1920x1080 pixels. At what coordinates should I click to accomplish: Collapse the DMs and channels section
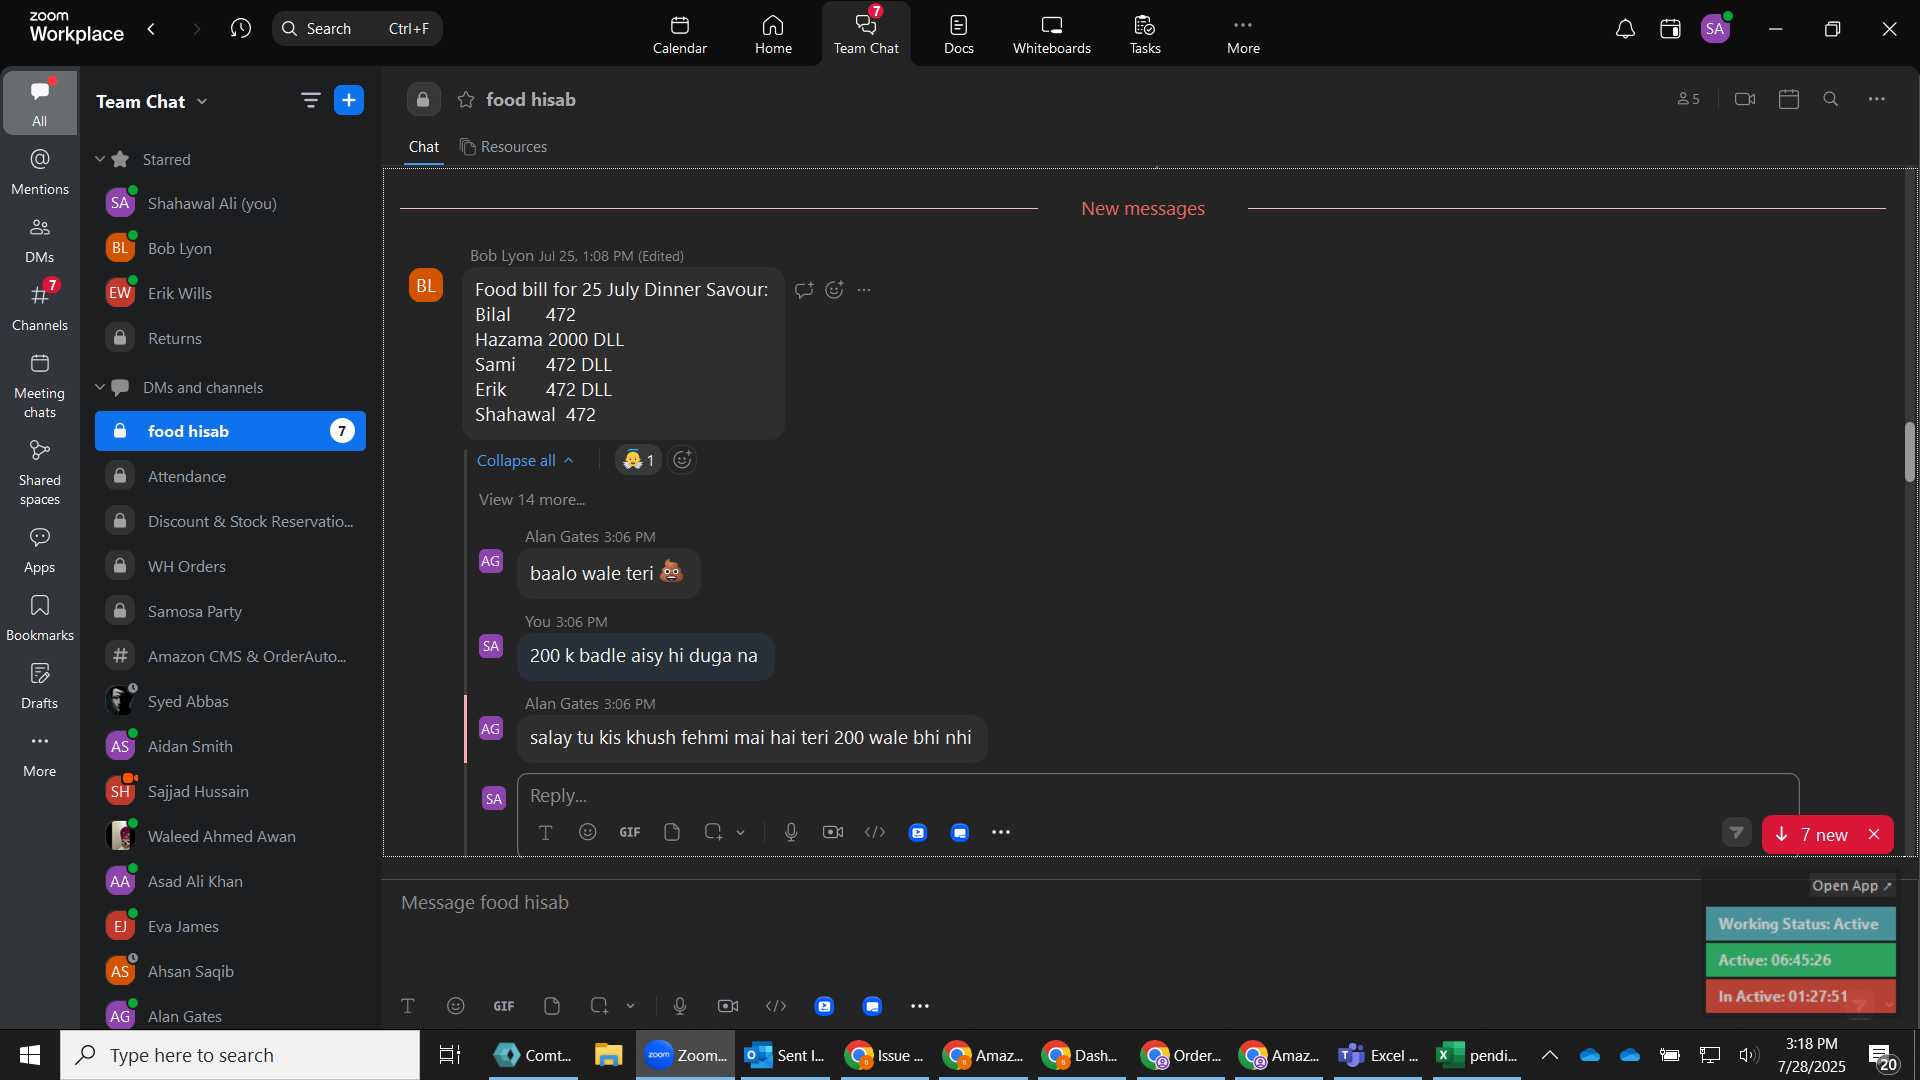pyautogui.click(x=100, y=387)
